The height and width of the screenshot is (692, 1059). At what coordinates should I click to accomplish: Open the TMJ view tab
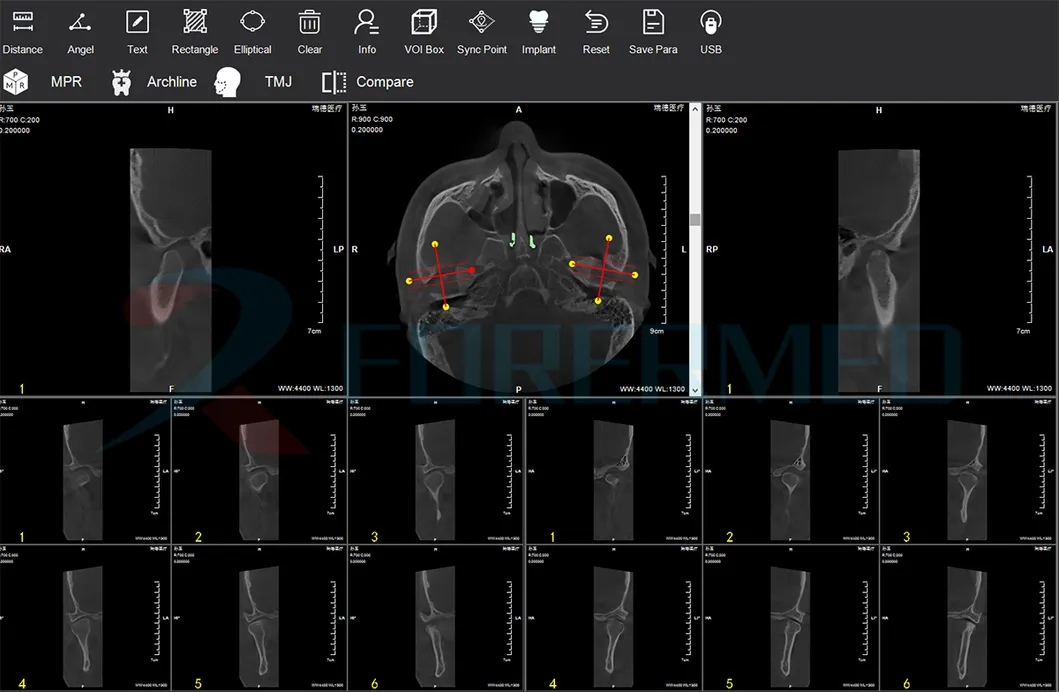click(x=253, y=82)
